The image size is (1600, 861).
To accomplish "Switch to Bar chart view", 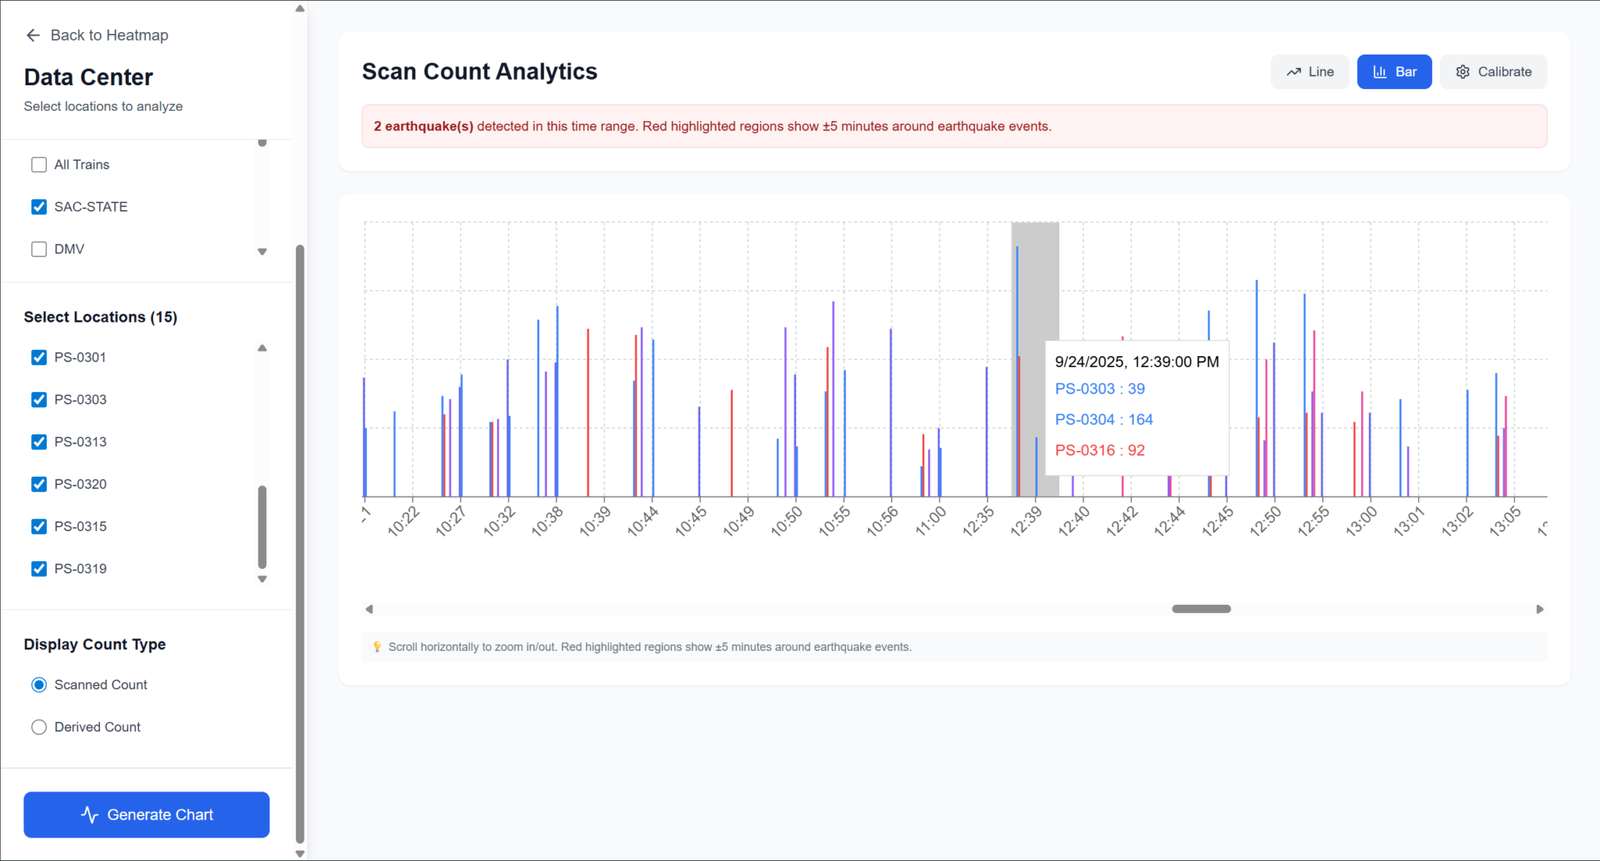I will 1394,72.
